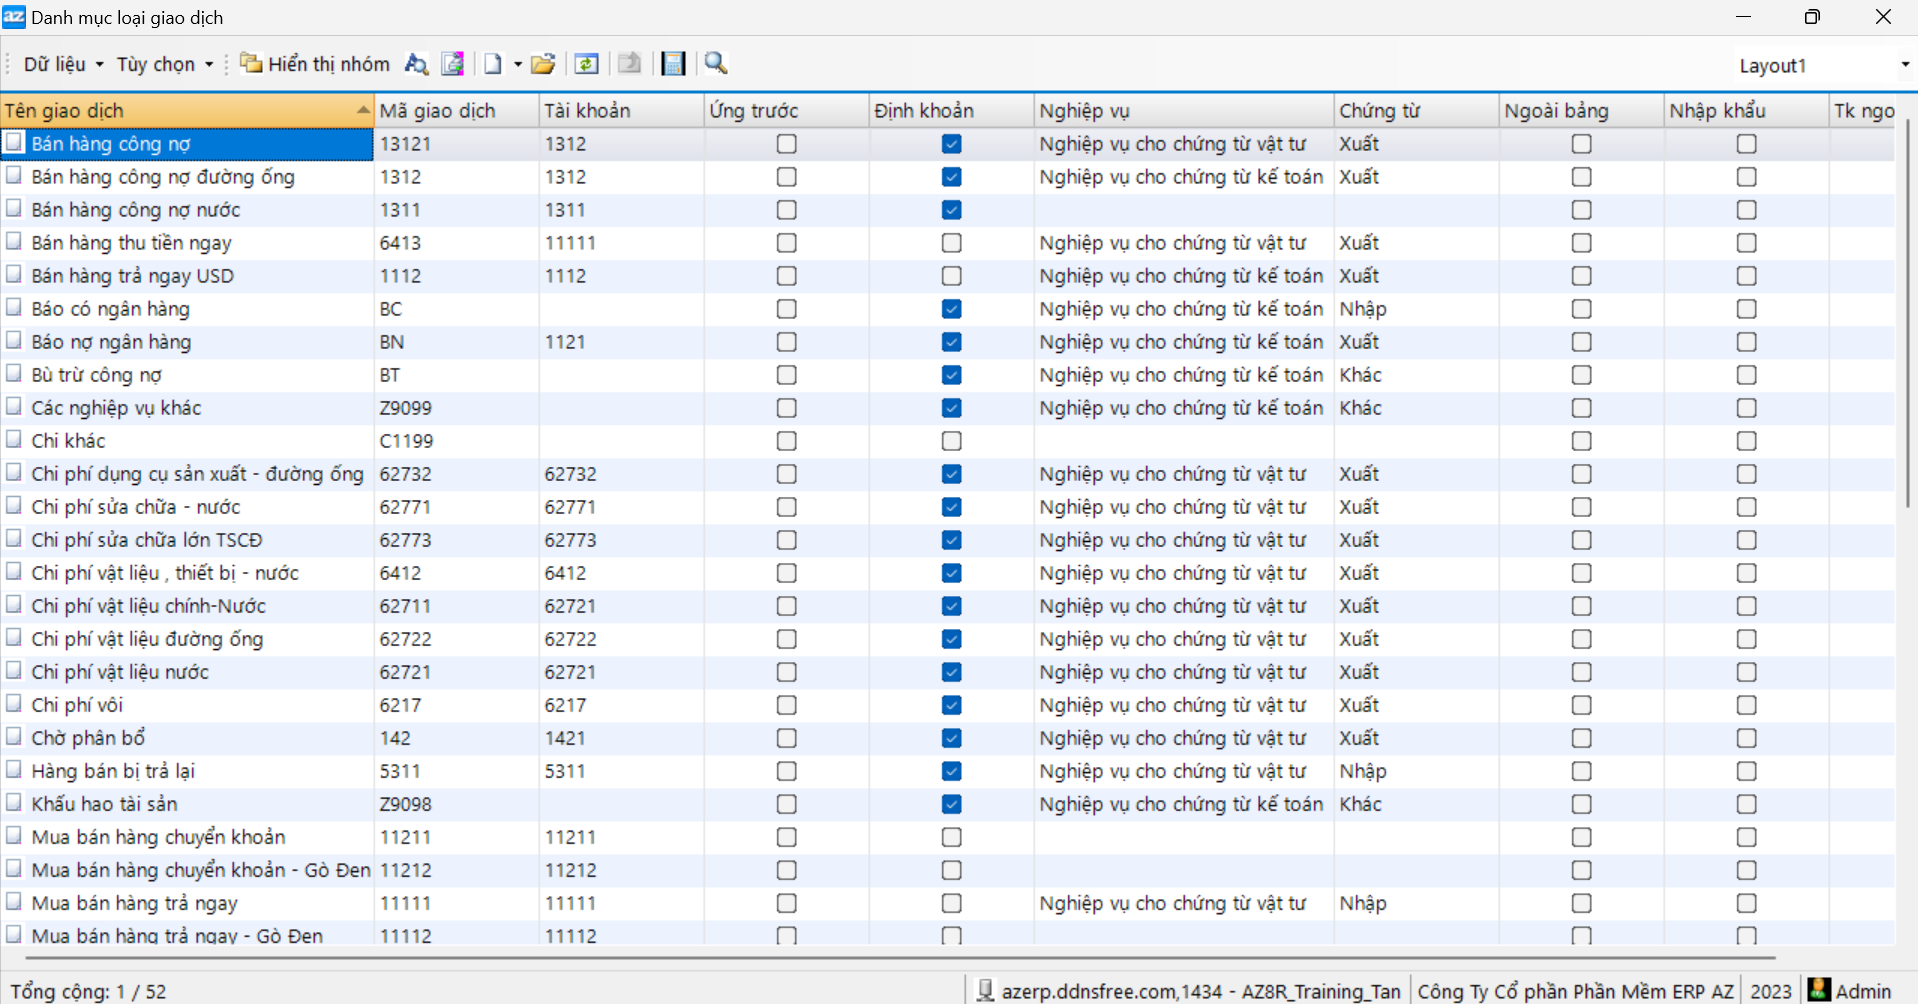Image resolution: width=1918 pixels, height=1004 pixels.
Task: Uncheck Định khoản for Bán hàng công nợ
Action: [x=951, y=144]
